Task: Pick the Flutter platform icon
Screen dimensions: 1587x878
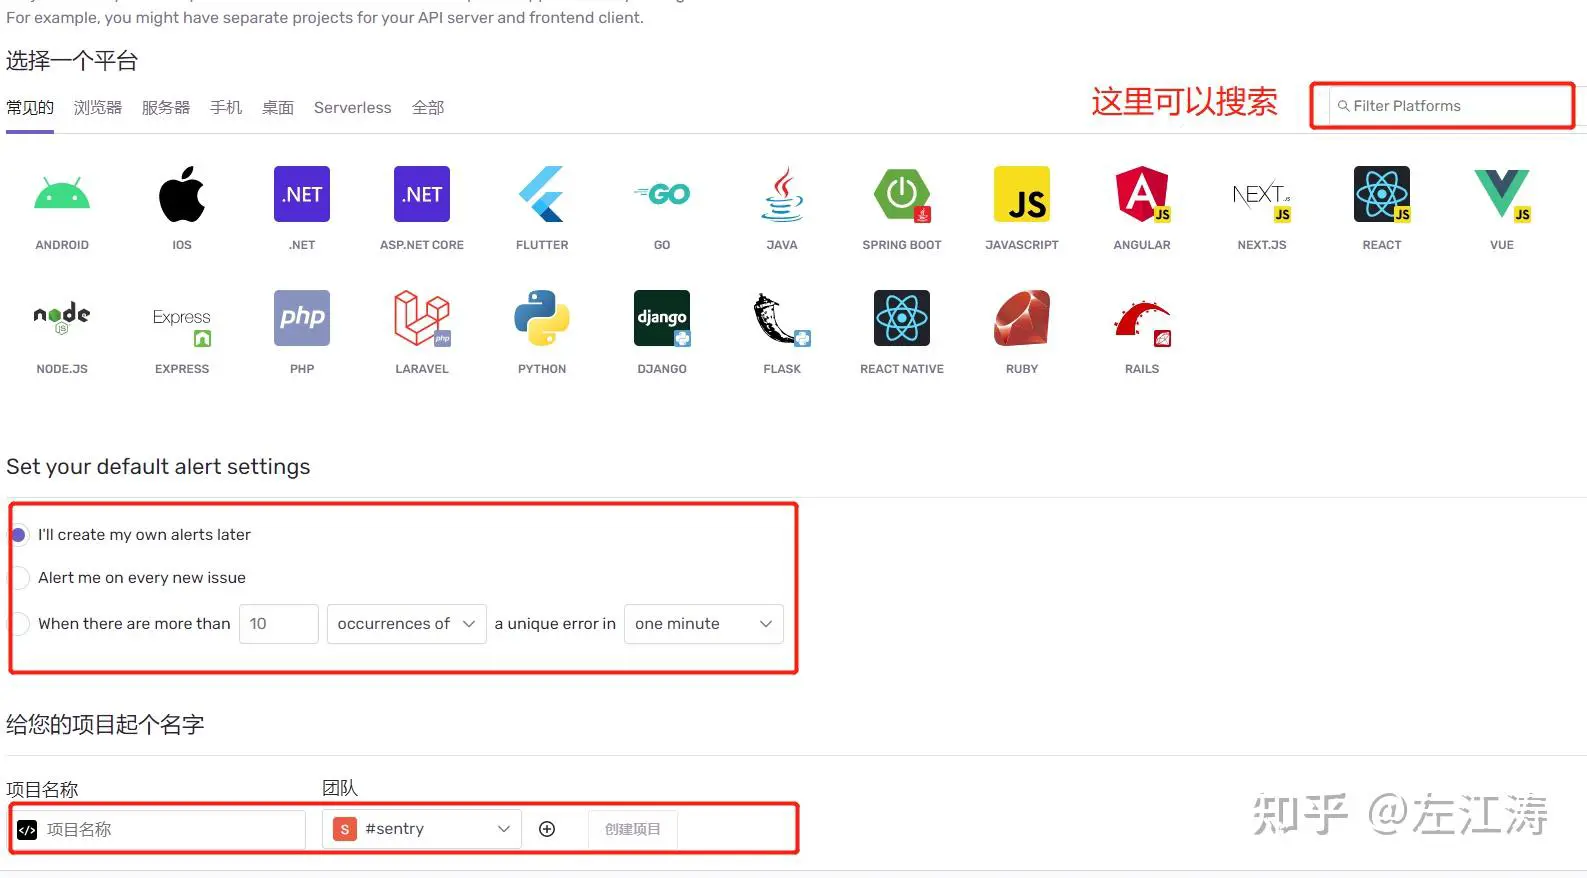Action: tap(542, 195)
